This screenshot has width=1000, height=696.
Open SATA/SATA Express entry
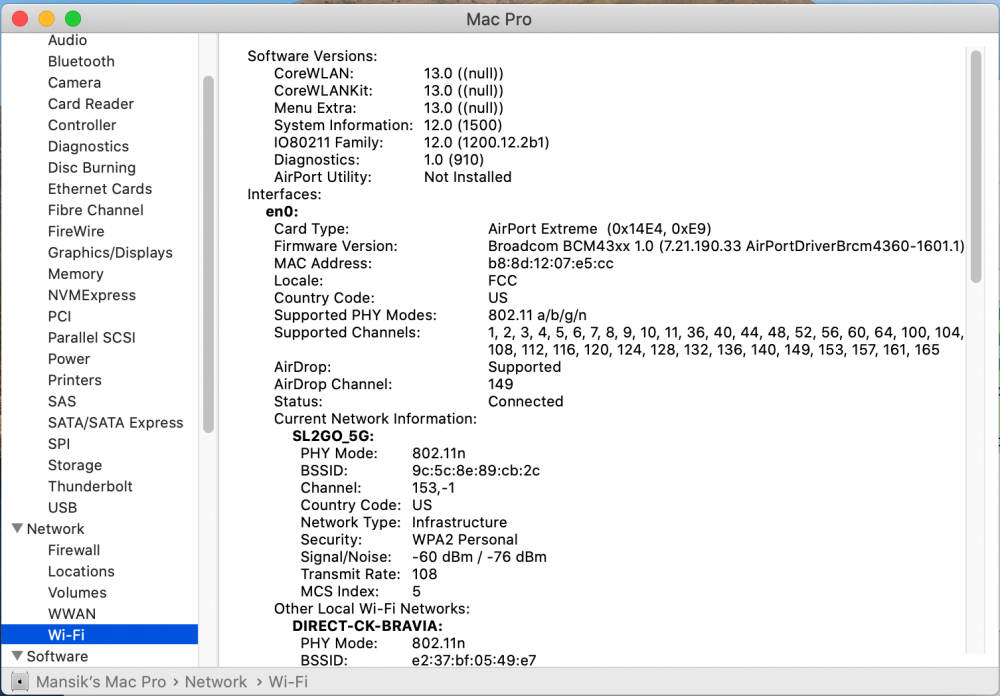point(115,423)
